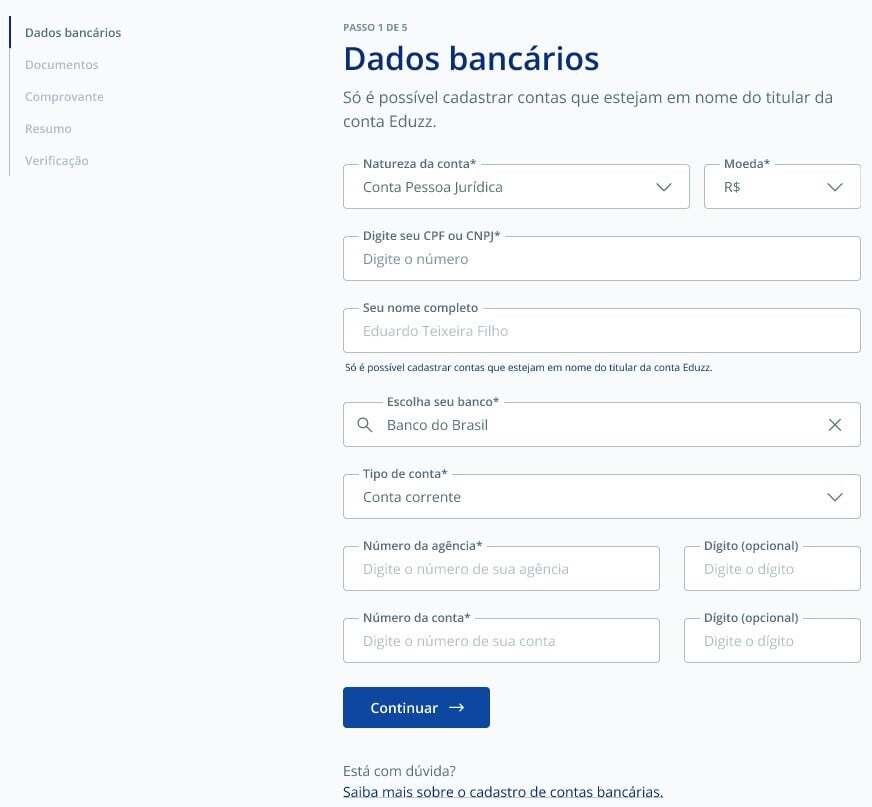This screenshot has height=807, width=872.
Task: Click the Escolha seu banco search field
Action: click(600, 425)
